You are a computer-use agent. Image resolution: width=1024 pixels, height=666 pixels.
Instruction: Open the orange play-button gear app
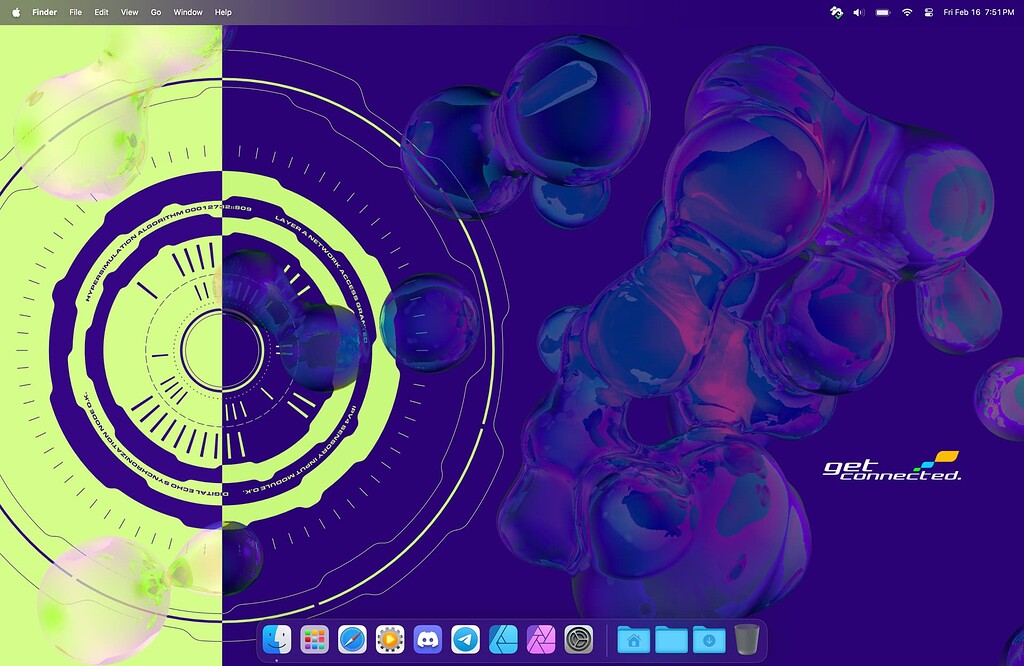point(390,639)
